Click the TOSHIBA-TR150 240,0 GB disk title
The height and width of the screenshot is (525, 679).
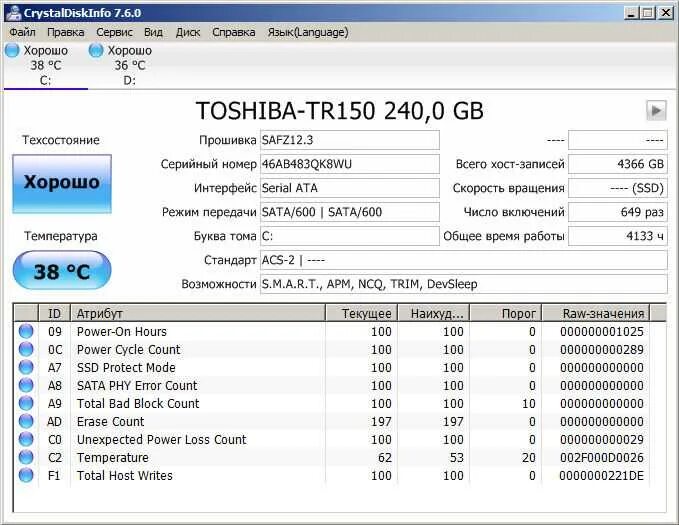pyautogui.click(x=340, y=111)
